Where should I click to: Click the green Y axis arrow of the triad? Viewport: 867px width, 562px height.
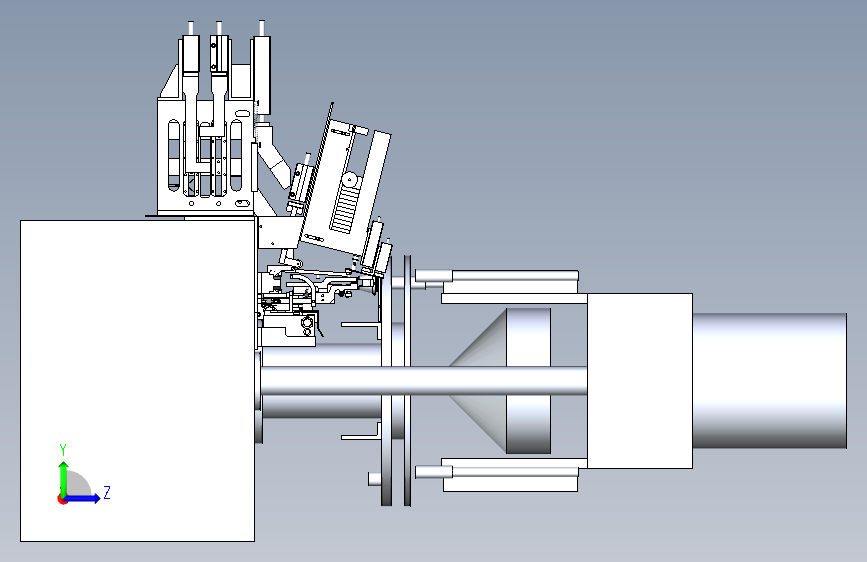[64, 477]
